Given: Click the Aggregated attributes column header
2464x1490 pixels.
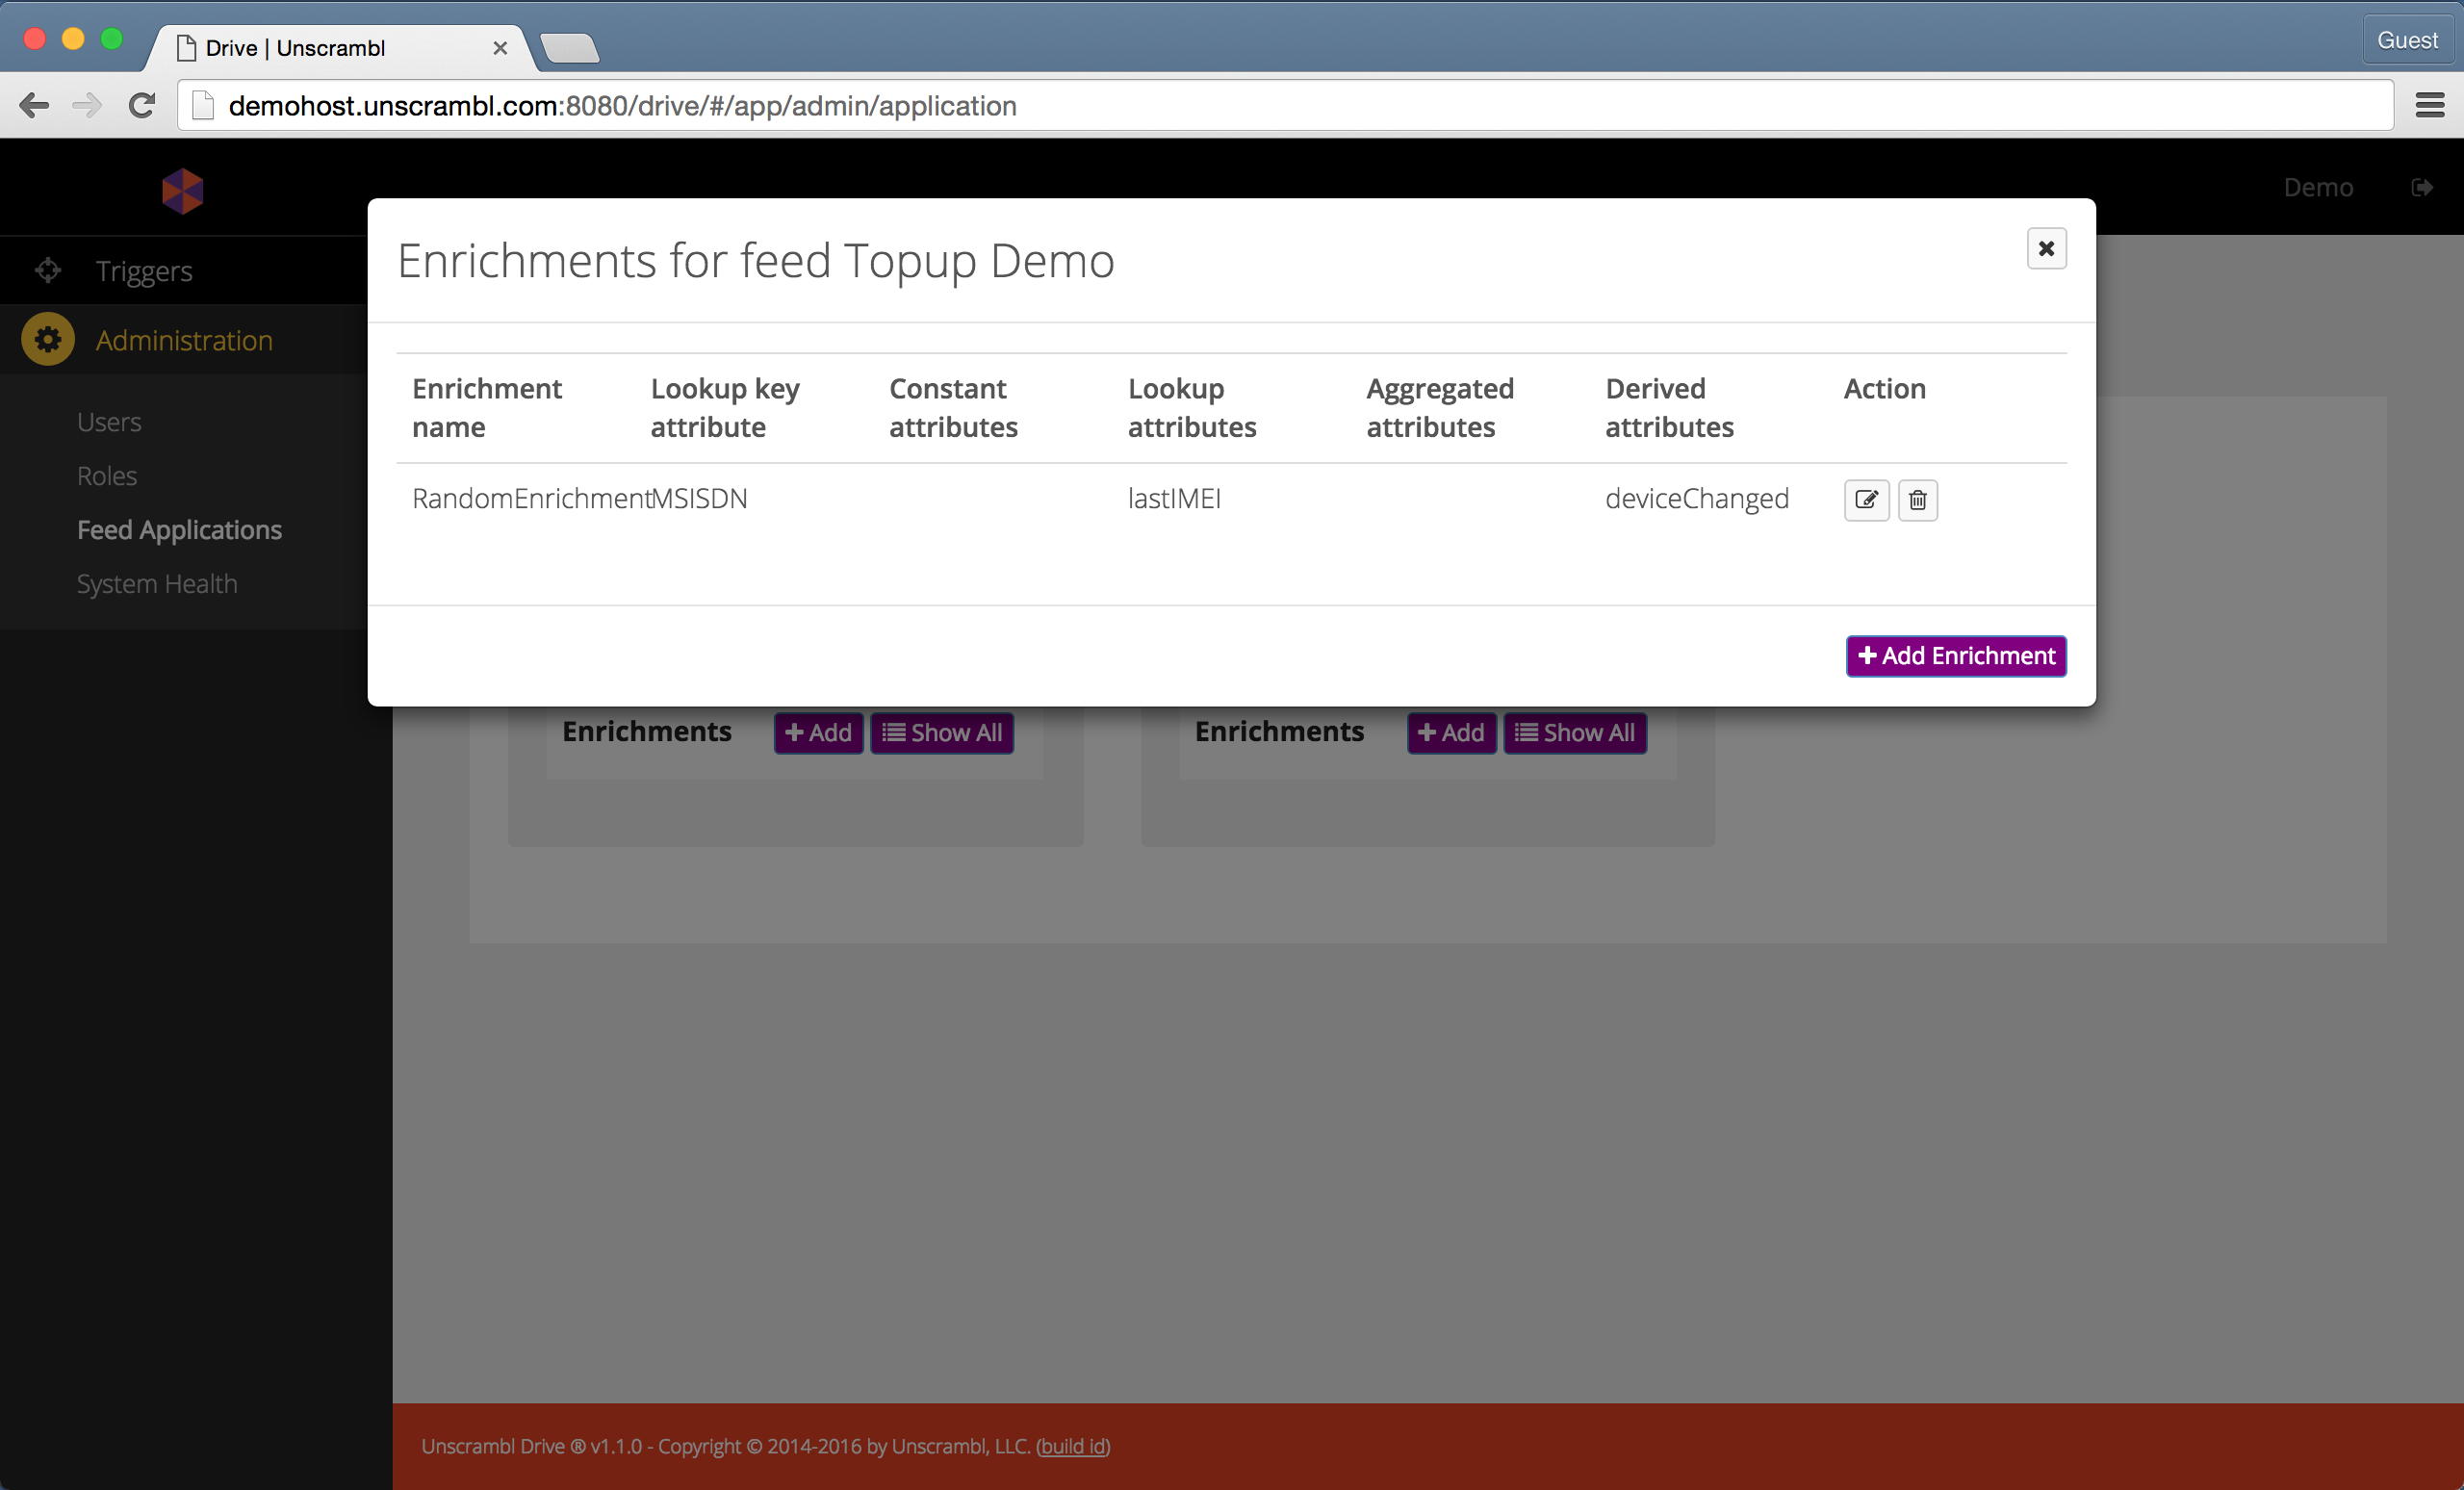Looking at the screenshot, I should pyautogui.click(x=1440, y=408).
